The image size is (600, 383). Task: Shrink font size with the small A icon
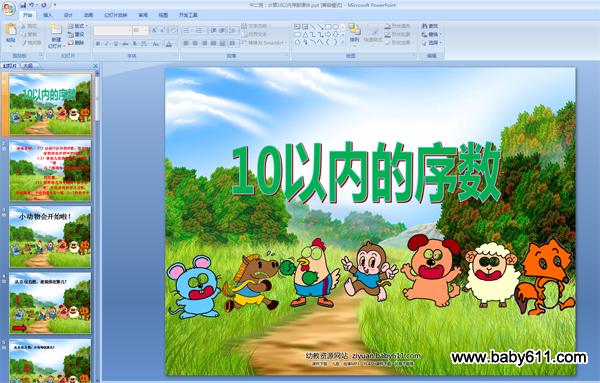click(163, 30)
